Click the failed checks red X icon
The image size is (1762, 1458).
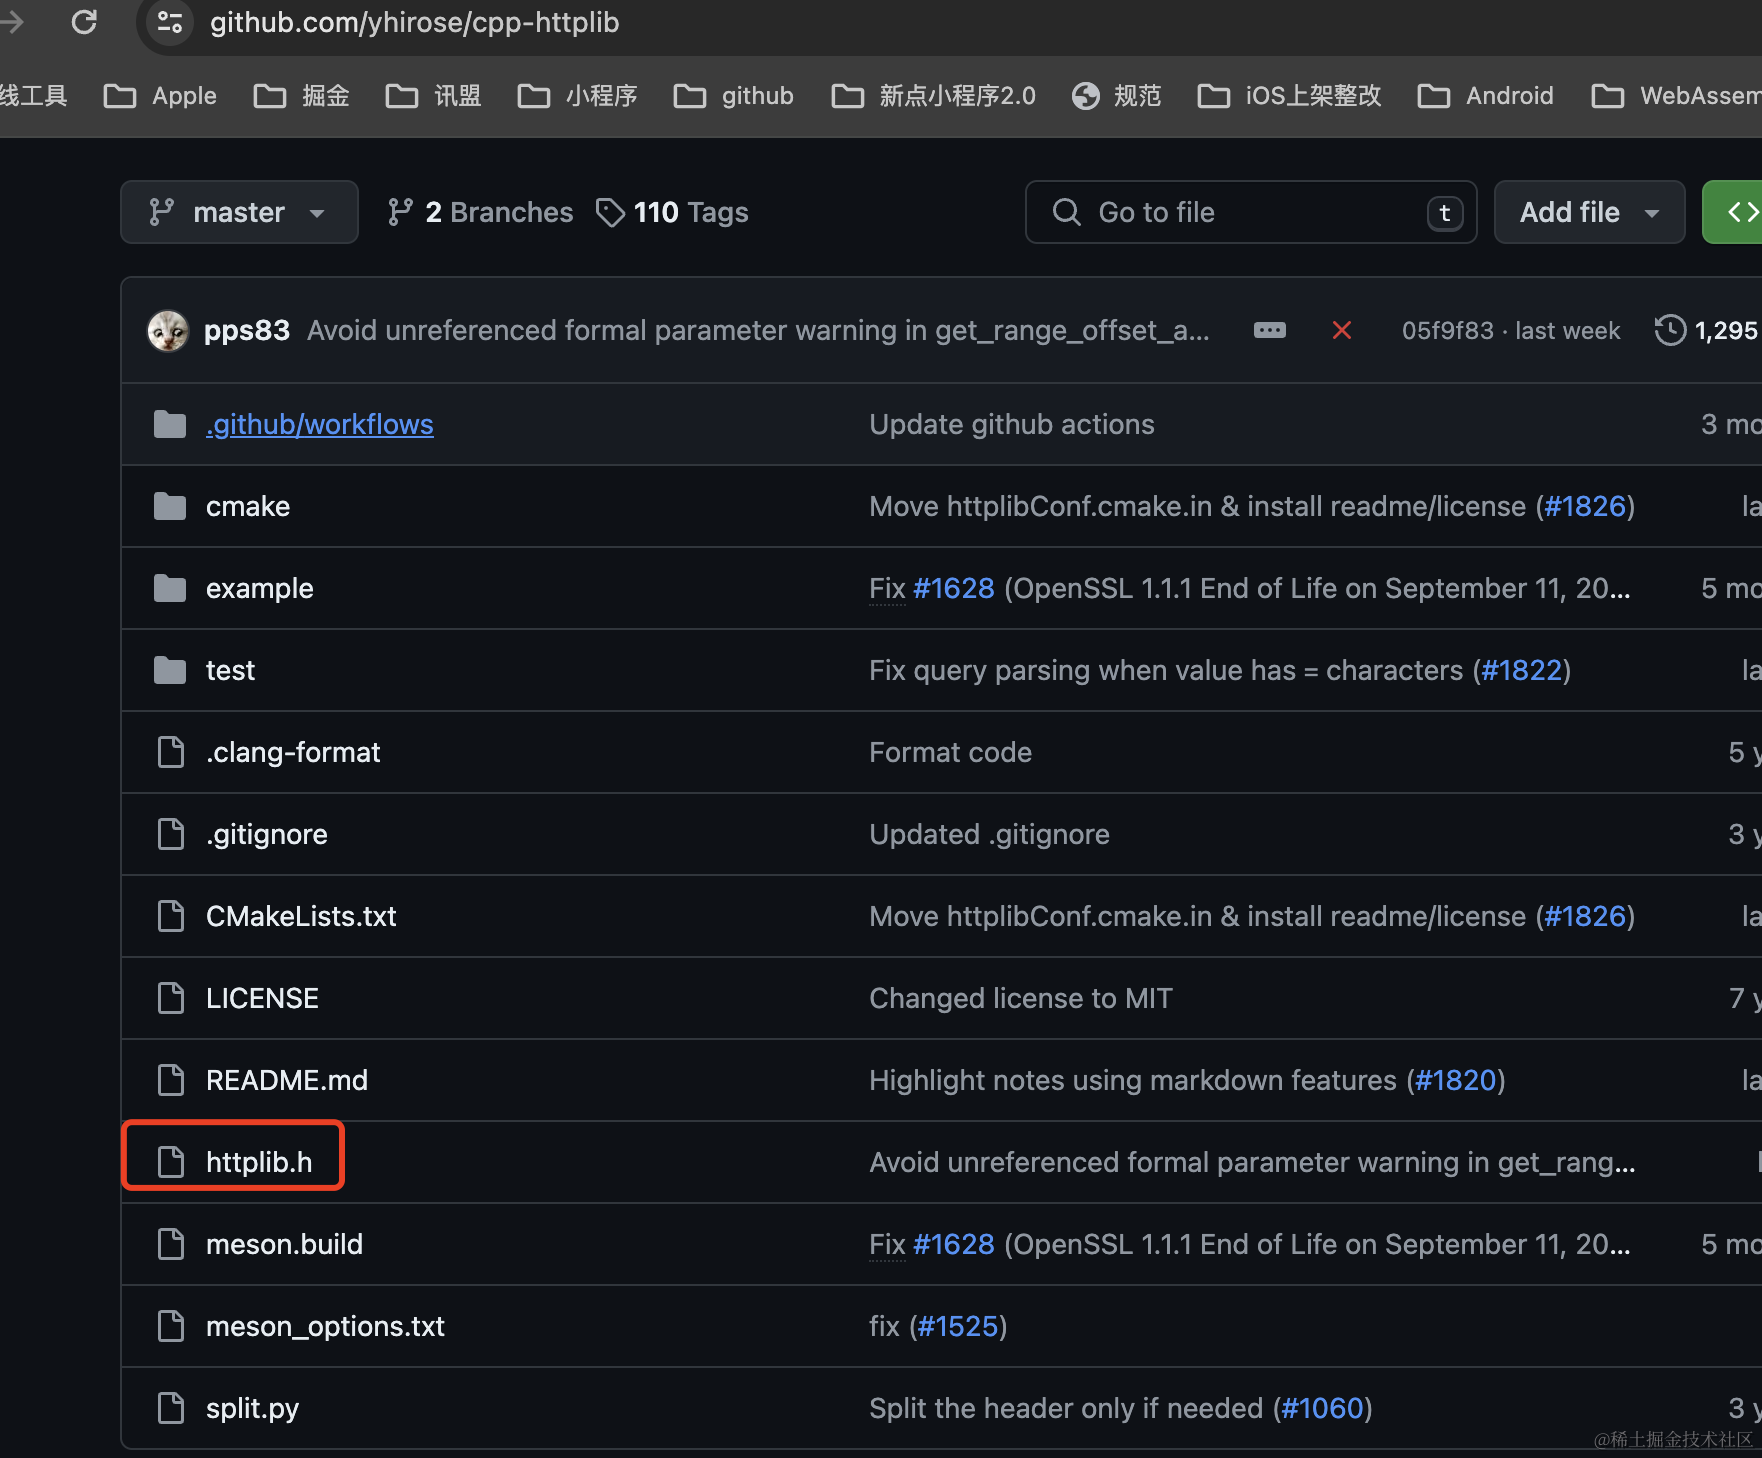point(1342,331)
